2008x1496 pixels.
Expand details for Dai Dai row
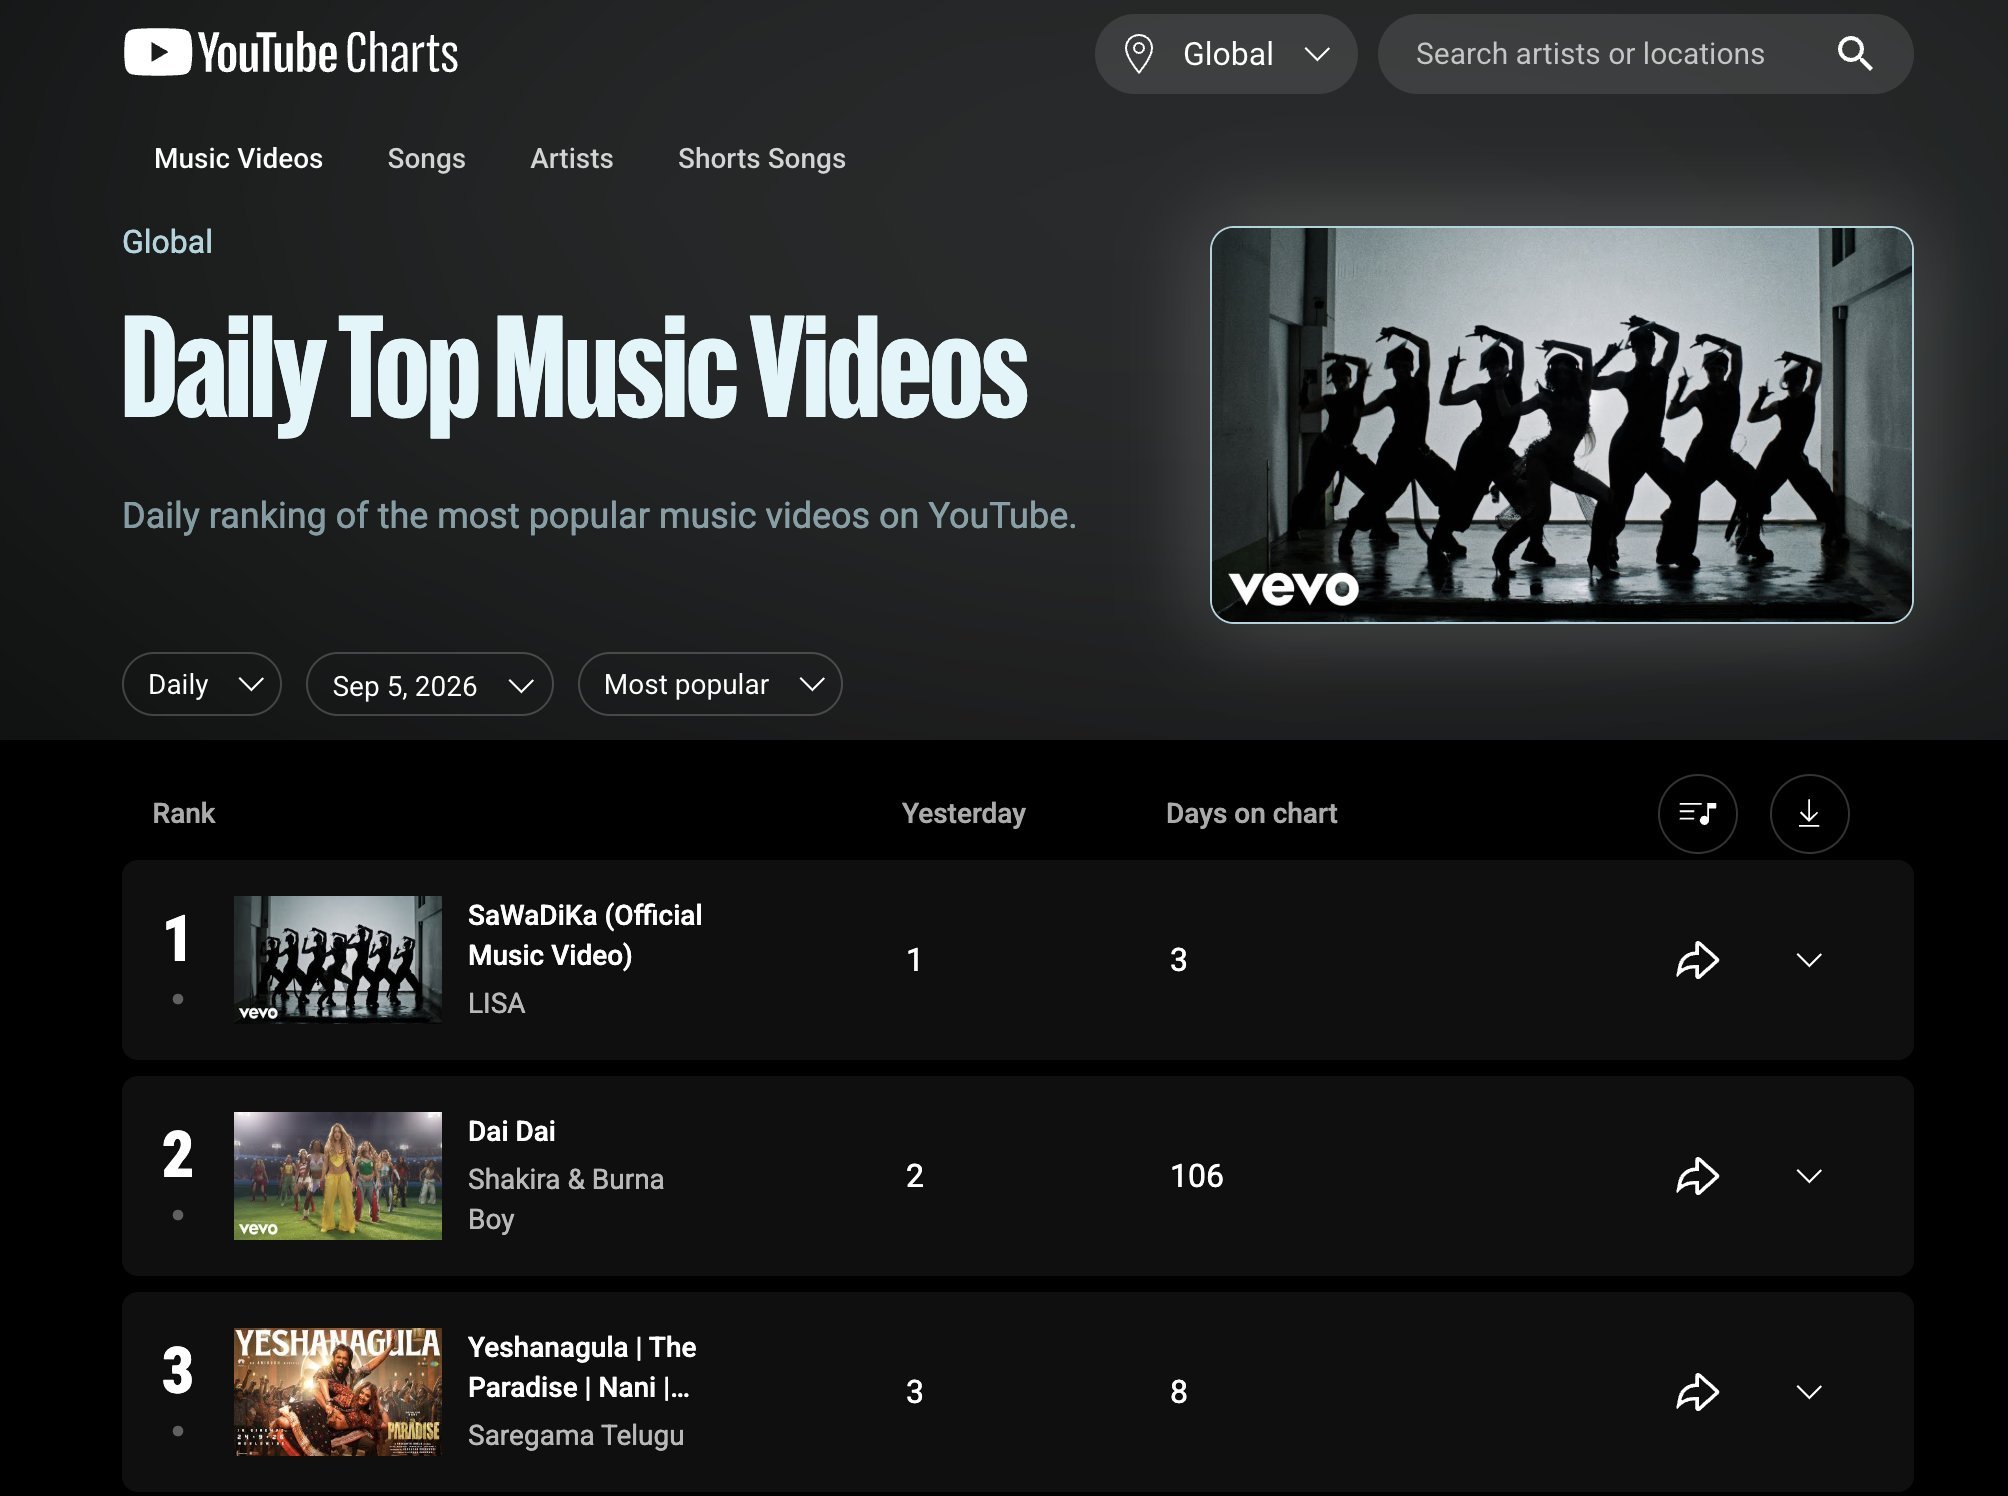(1809, 1176)
